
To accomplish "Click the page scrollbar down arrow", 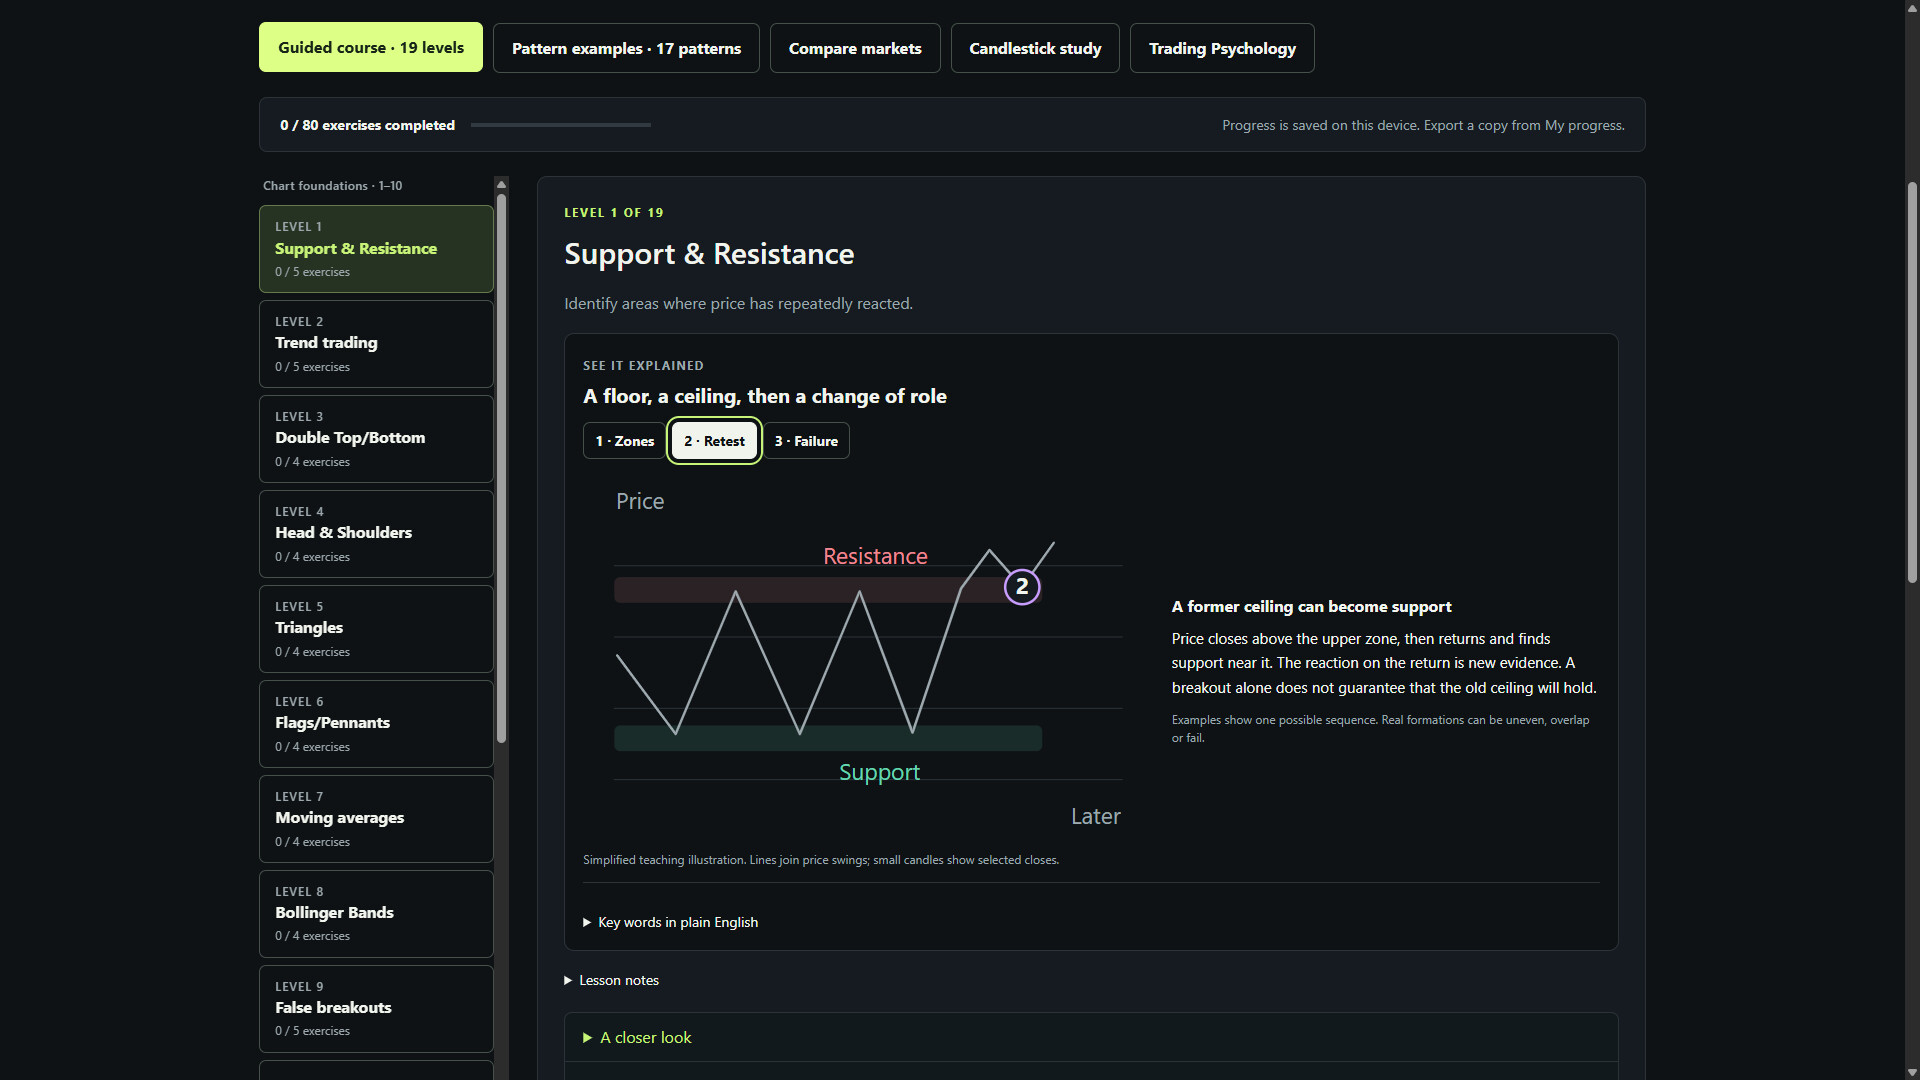I will click(1912, 1072).
